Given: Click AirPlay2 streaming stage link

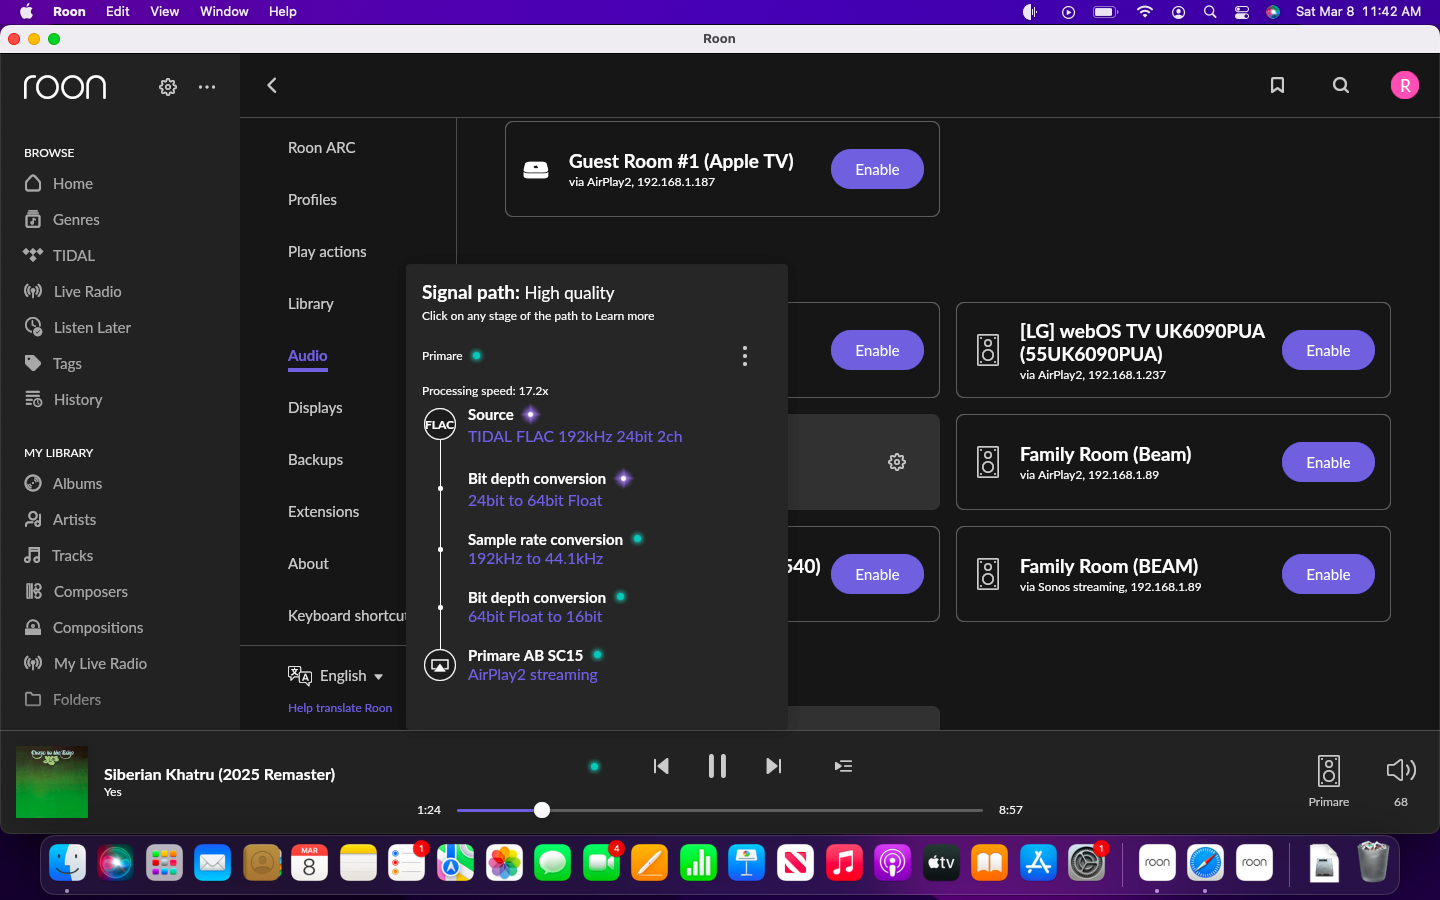Looking at the screenshot, I should pos(533,675).
